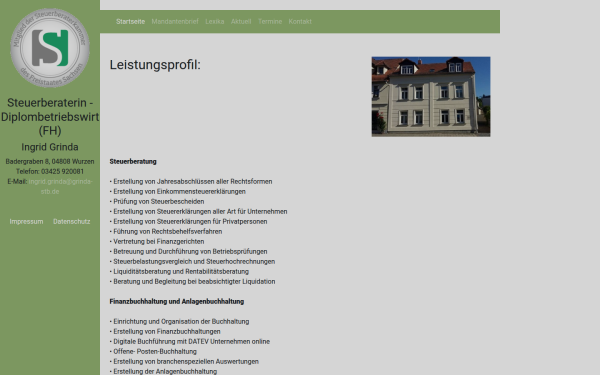This screenshot has height=375, width=600.
Task: Click 'Digitale Buchführung mit DATEV Unternehmen online'
Action: coord(190,341)
